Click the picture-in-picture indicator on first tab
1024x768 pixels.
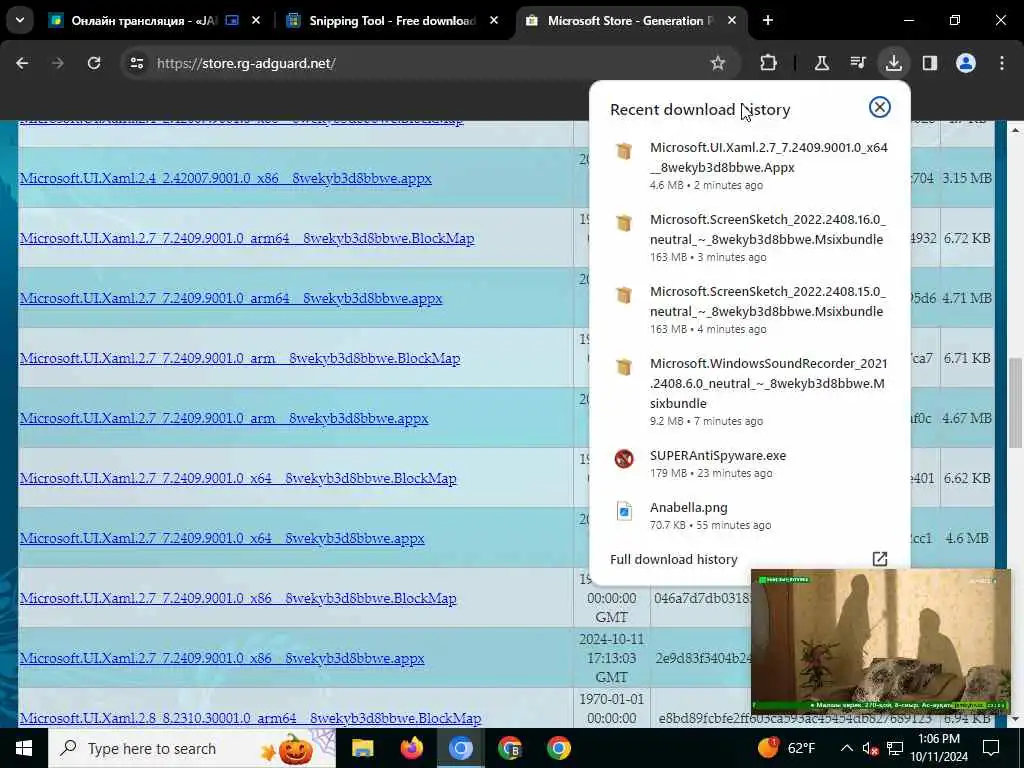pyautogui.click(x=232, y=21)
